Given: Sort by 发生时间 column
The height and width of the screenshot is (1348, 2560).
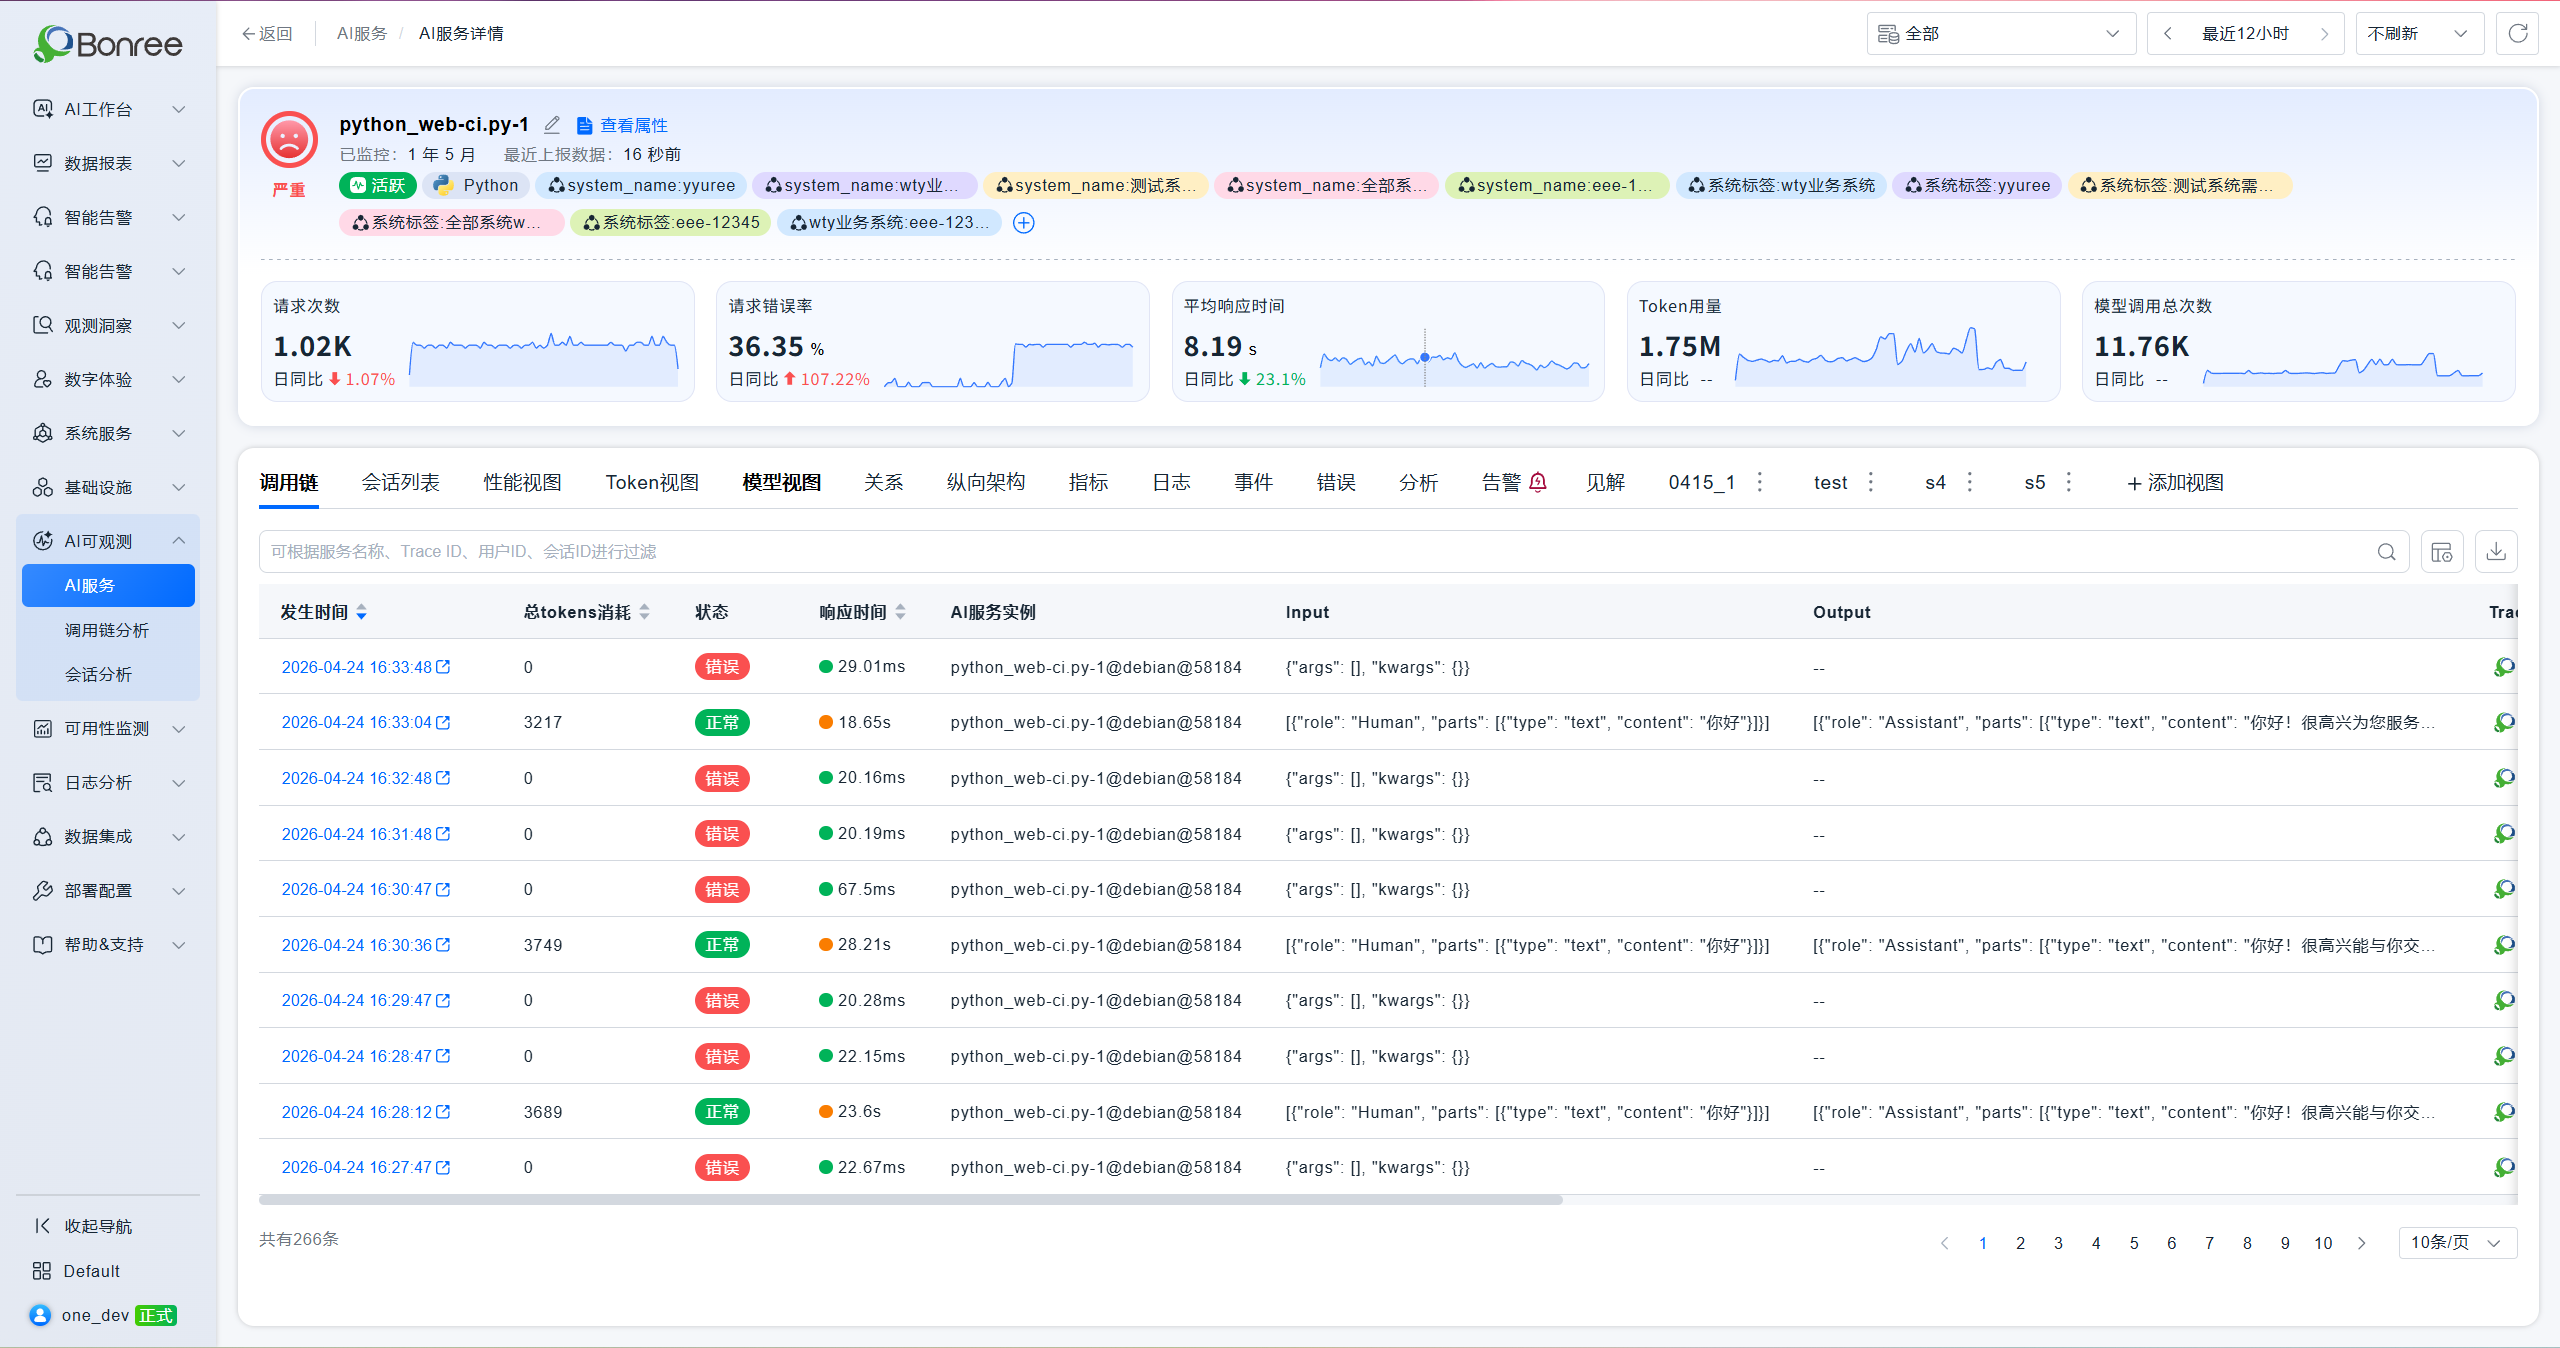Looking at the screenshot, I should click(361, 612).
